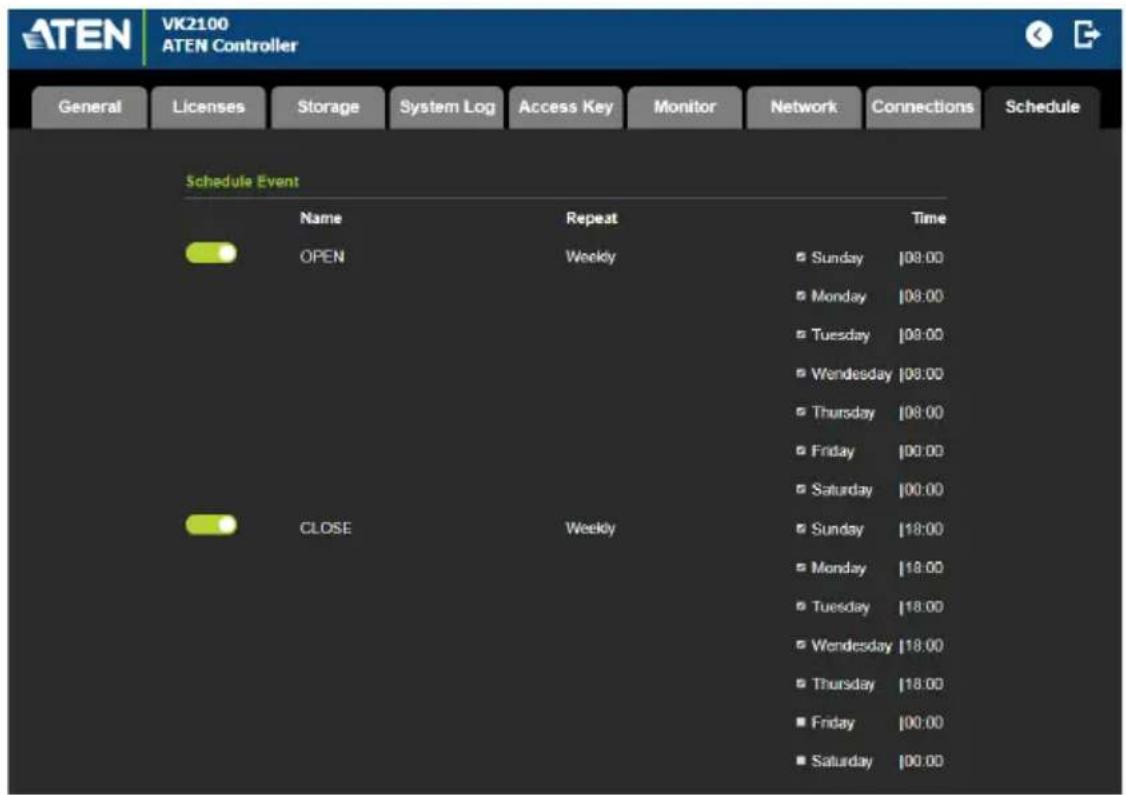Click the OPEN Tuesday 08:00 time field
The width and height of the screenshot is (1126, 795).
click(921, 335)
